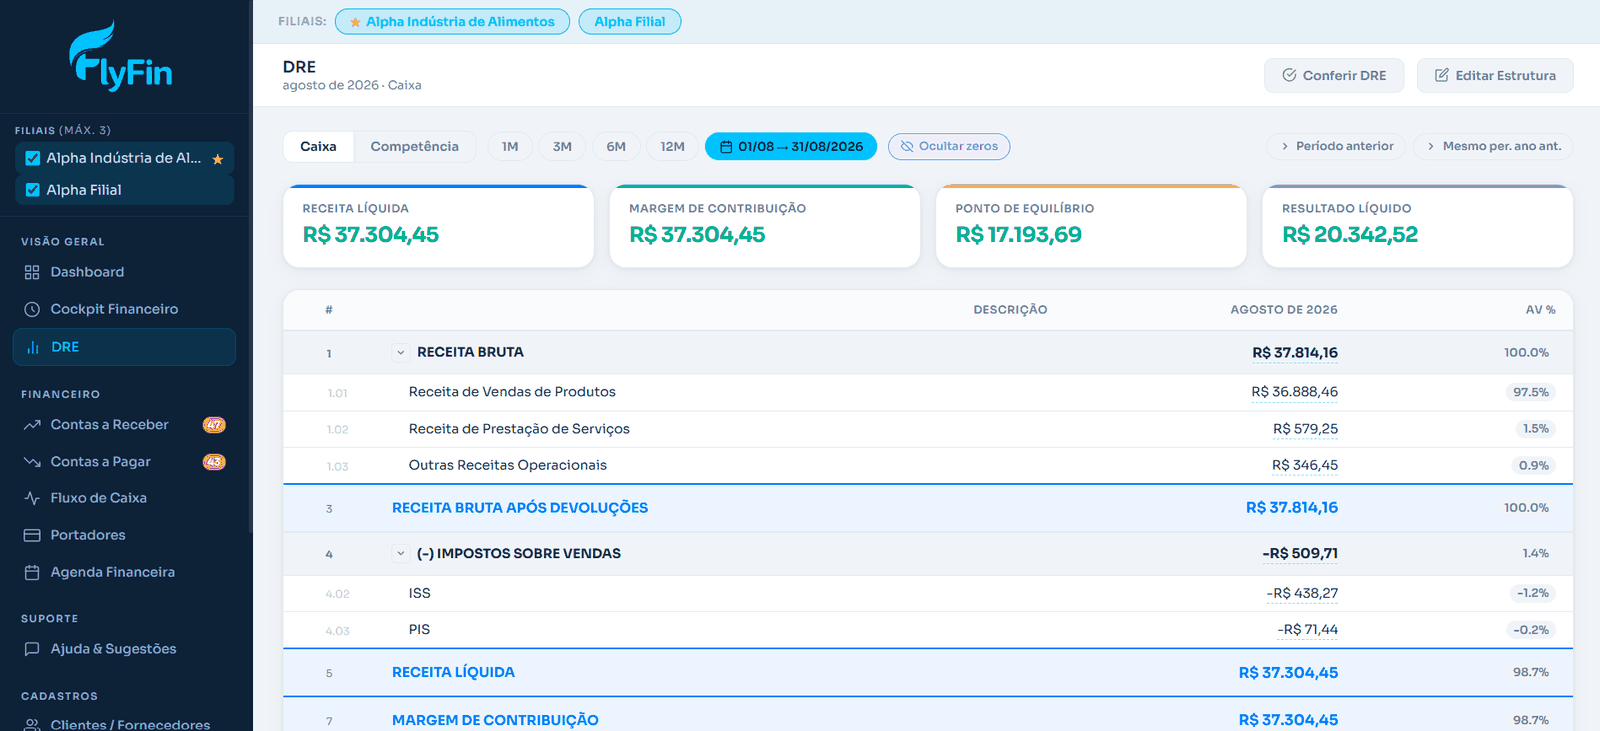Collapse the RECEITA BRUTA row chevron
Screen dimensions: 1600x731
pos(400,352)
